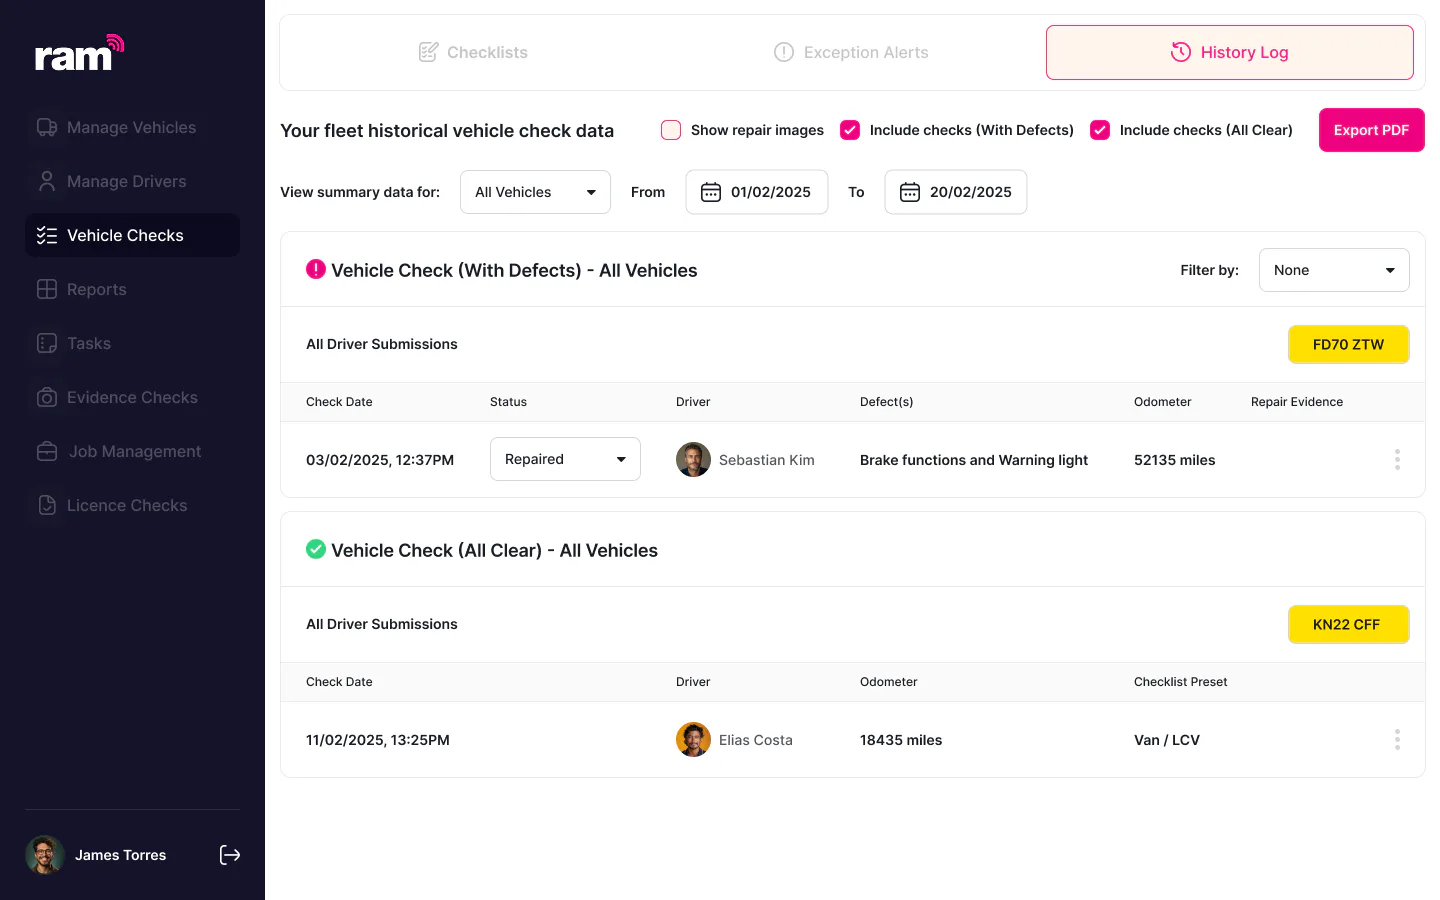Click the calendar icon in From date
The width and height of the screenshot is (1440, 900).
tap(711, 192)
